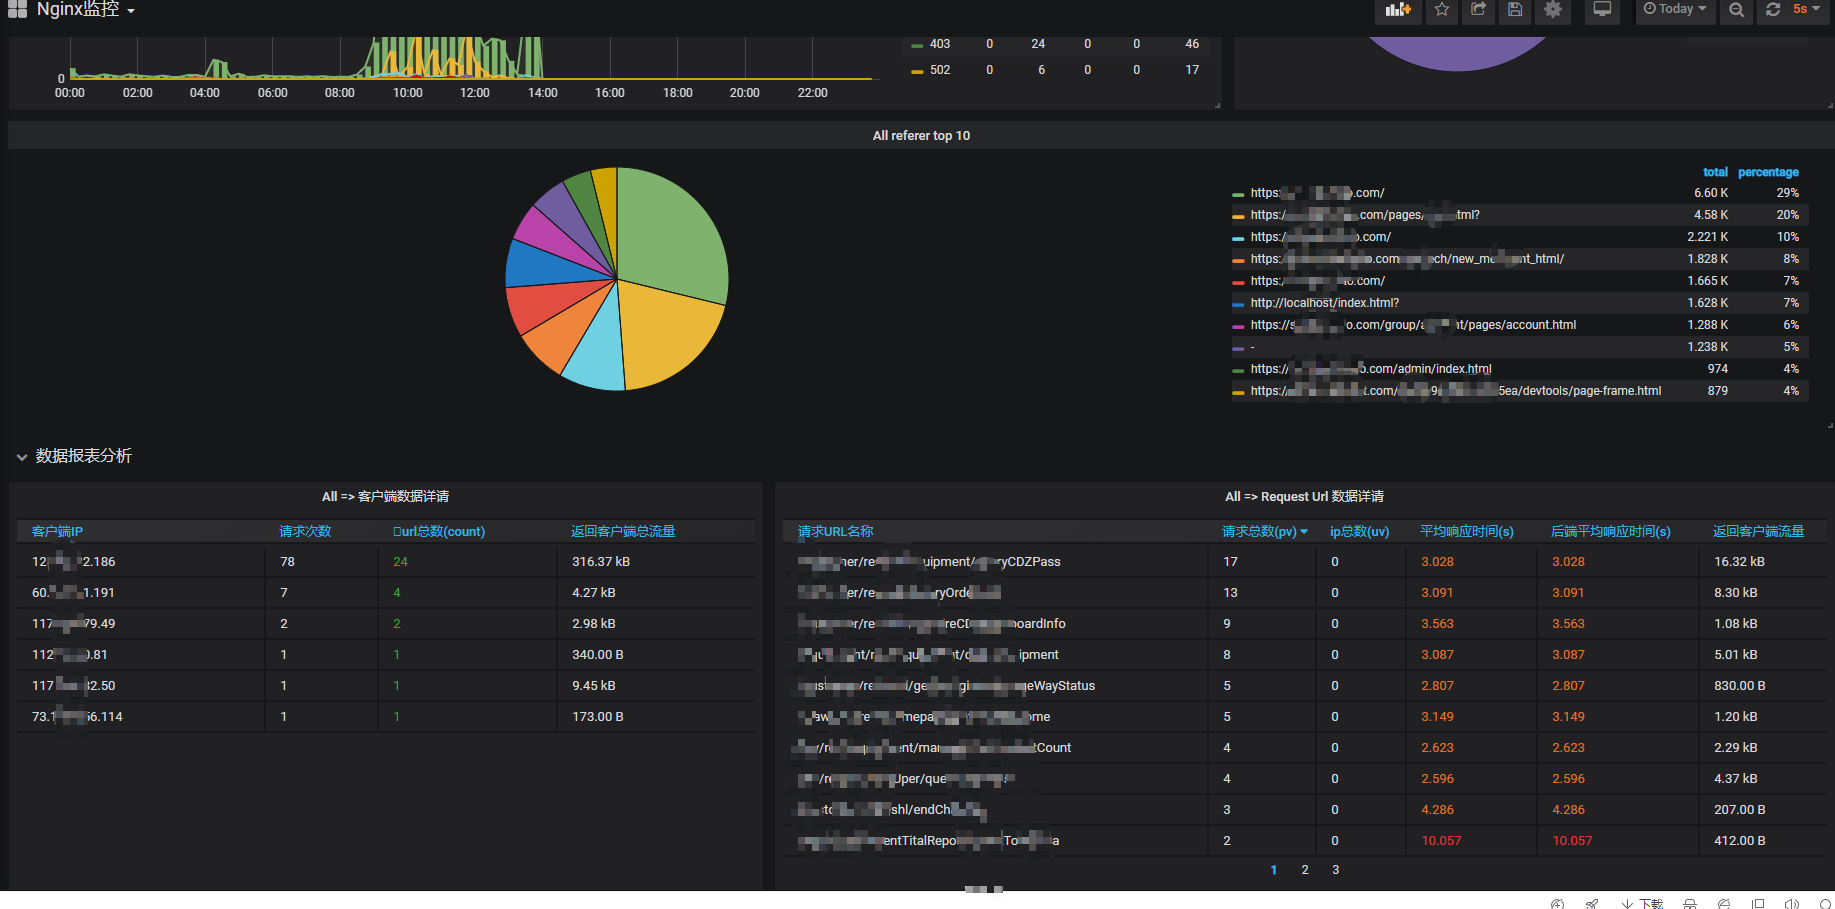1835x909 pixels.
Task: Collapse the 数据报表分析 section
Action: tap(22, 456)
